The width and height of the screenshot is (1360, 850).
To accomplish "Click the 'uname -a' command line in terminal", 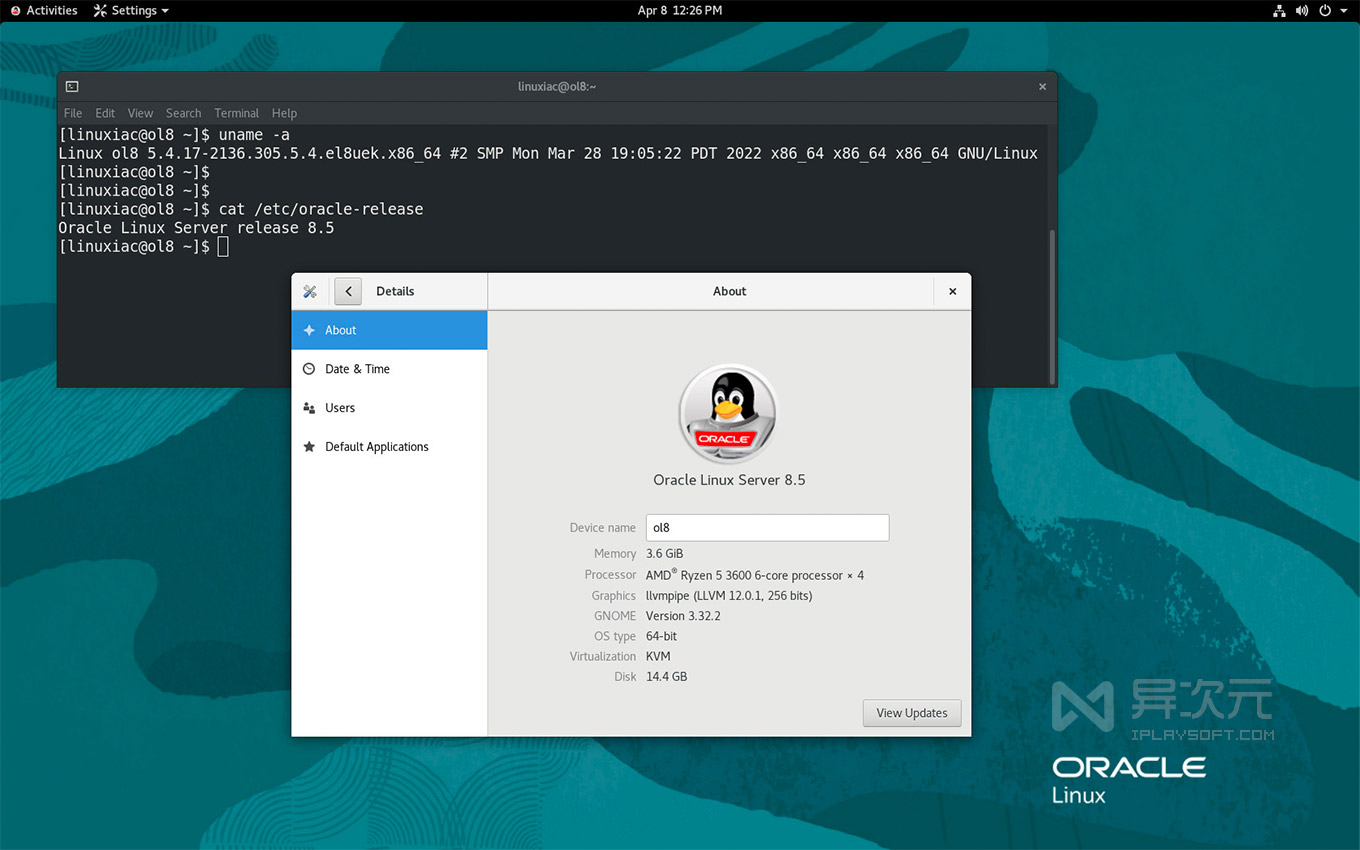I will pyautogui.click(x=175, y=135).
